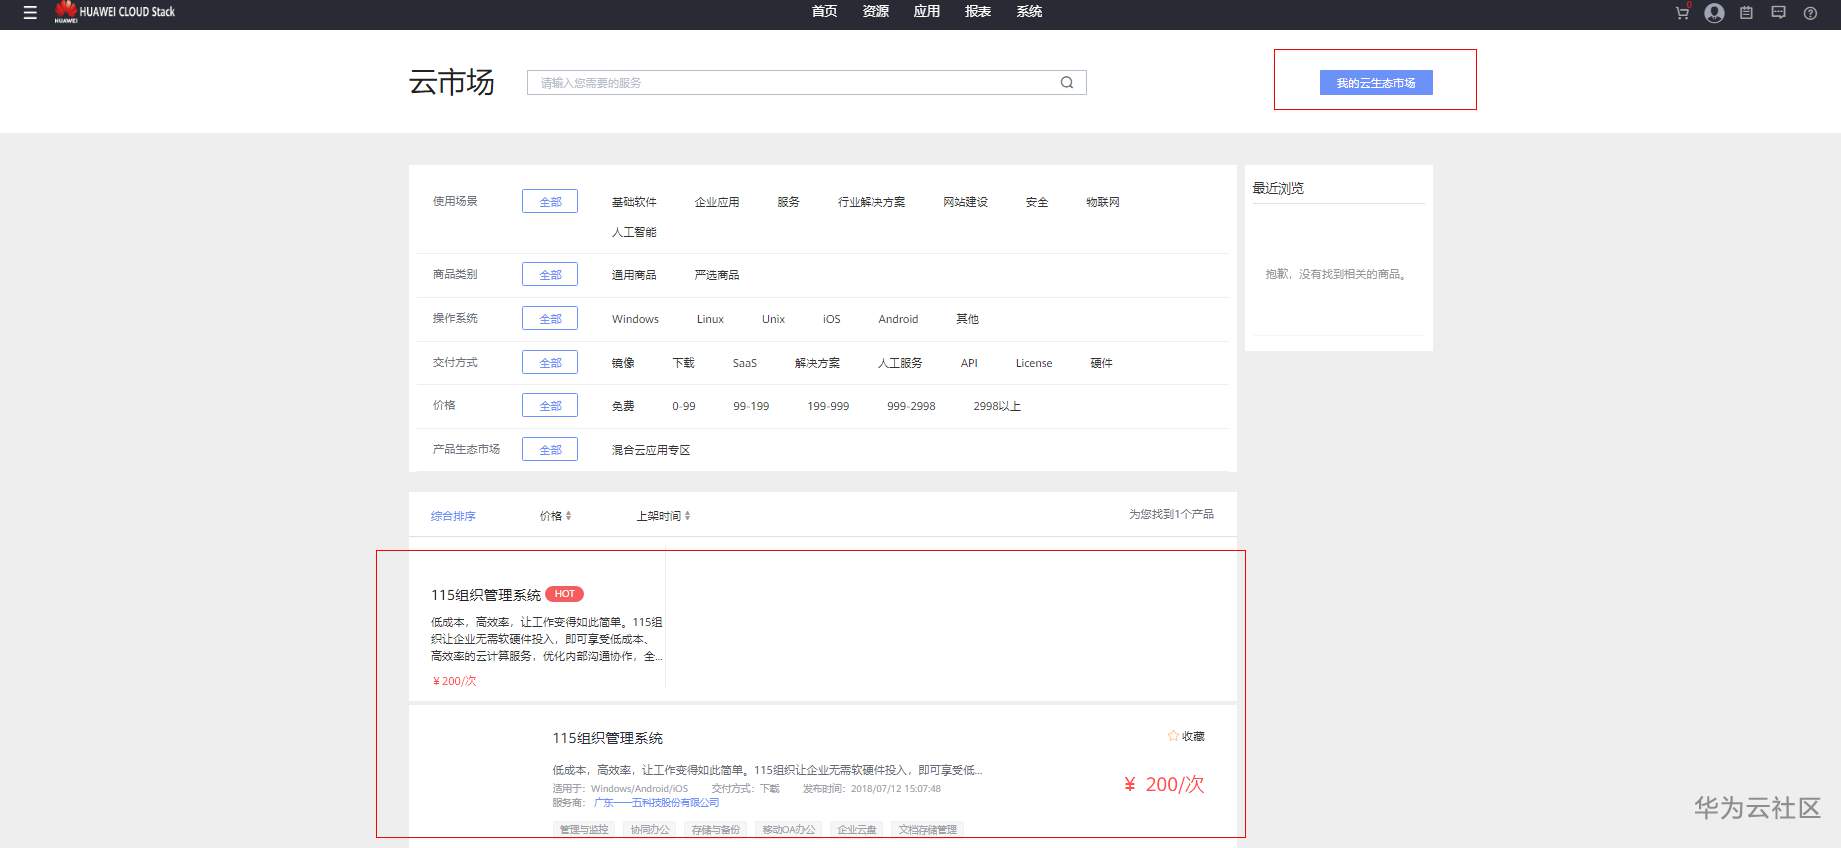Select License delivery method
1841x848 pixels.
click(1034, 363)
